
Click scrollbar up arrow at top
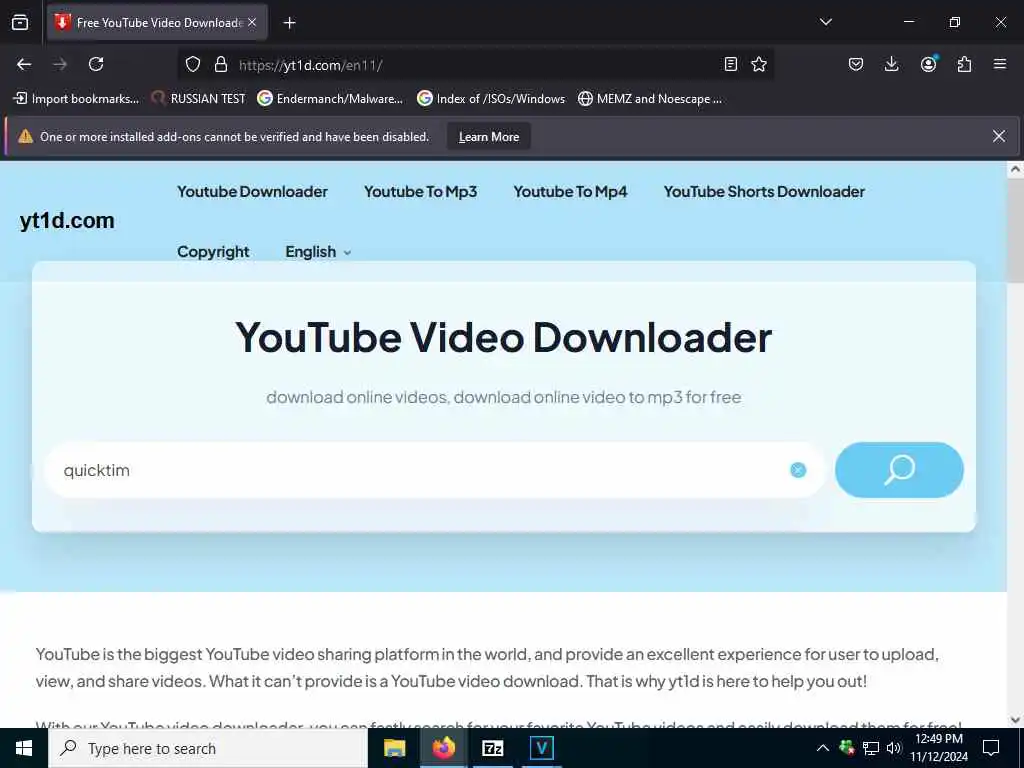tap(1015, 169)
